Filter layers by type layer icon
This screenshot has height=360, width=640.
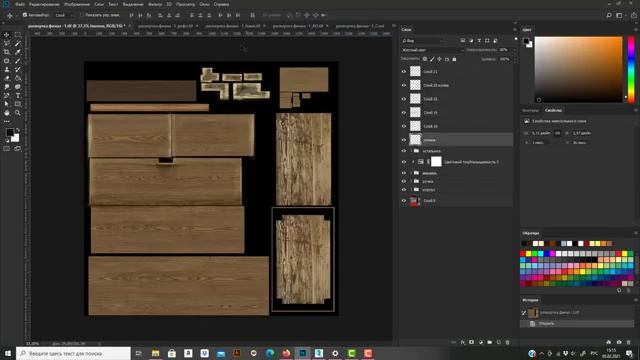[479, 41]
